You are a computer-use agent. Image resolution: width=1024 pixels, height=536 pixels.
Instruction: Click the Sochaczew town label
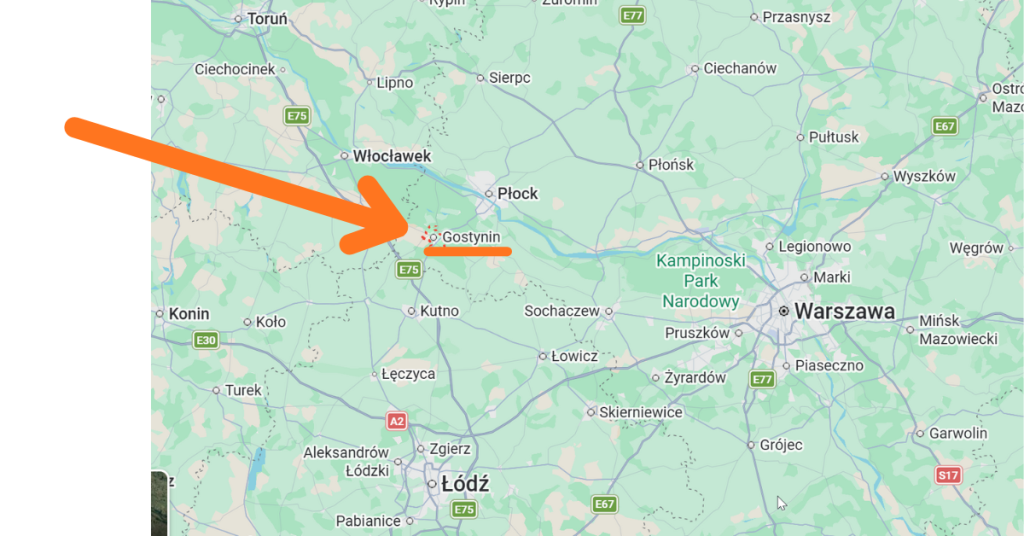coord(562,311)
